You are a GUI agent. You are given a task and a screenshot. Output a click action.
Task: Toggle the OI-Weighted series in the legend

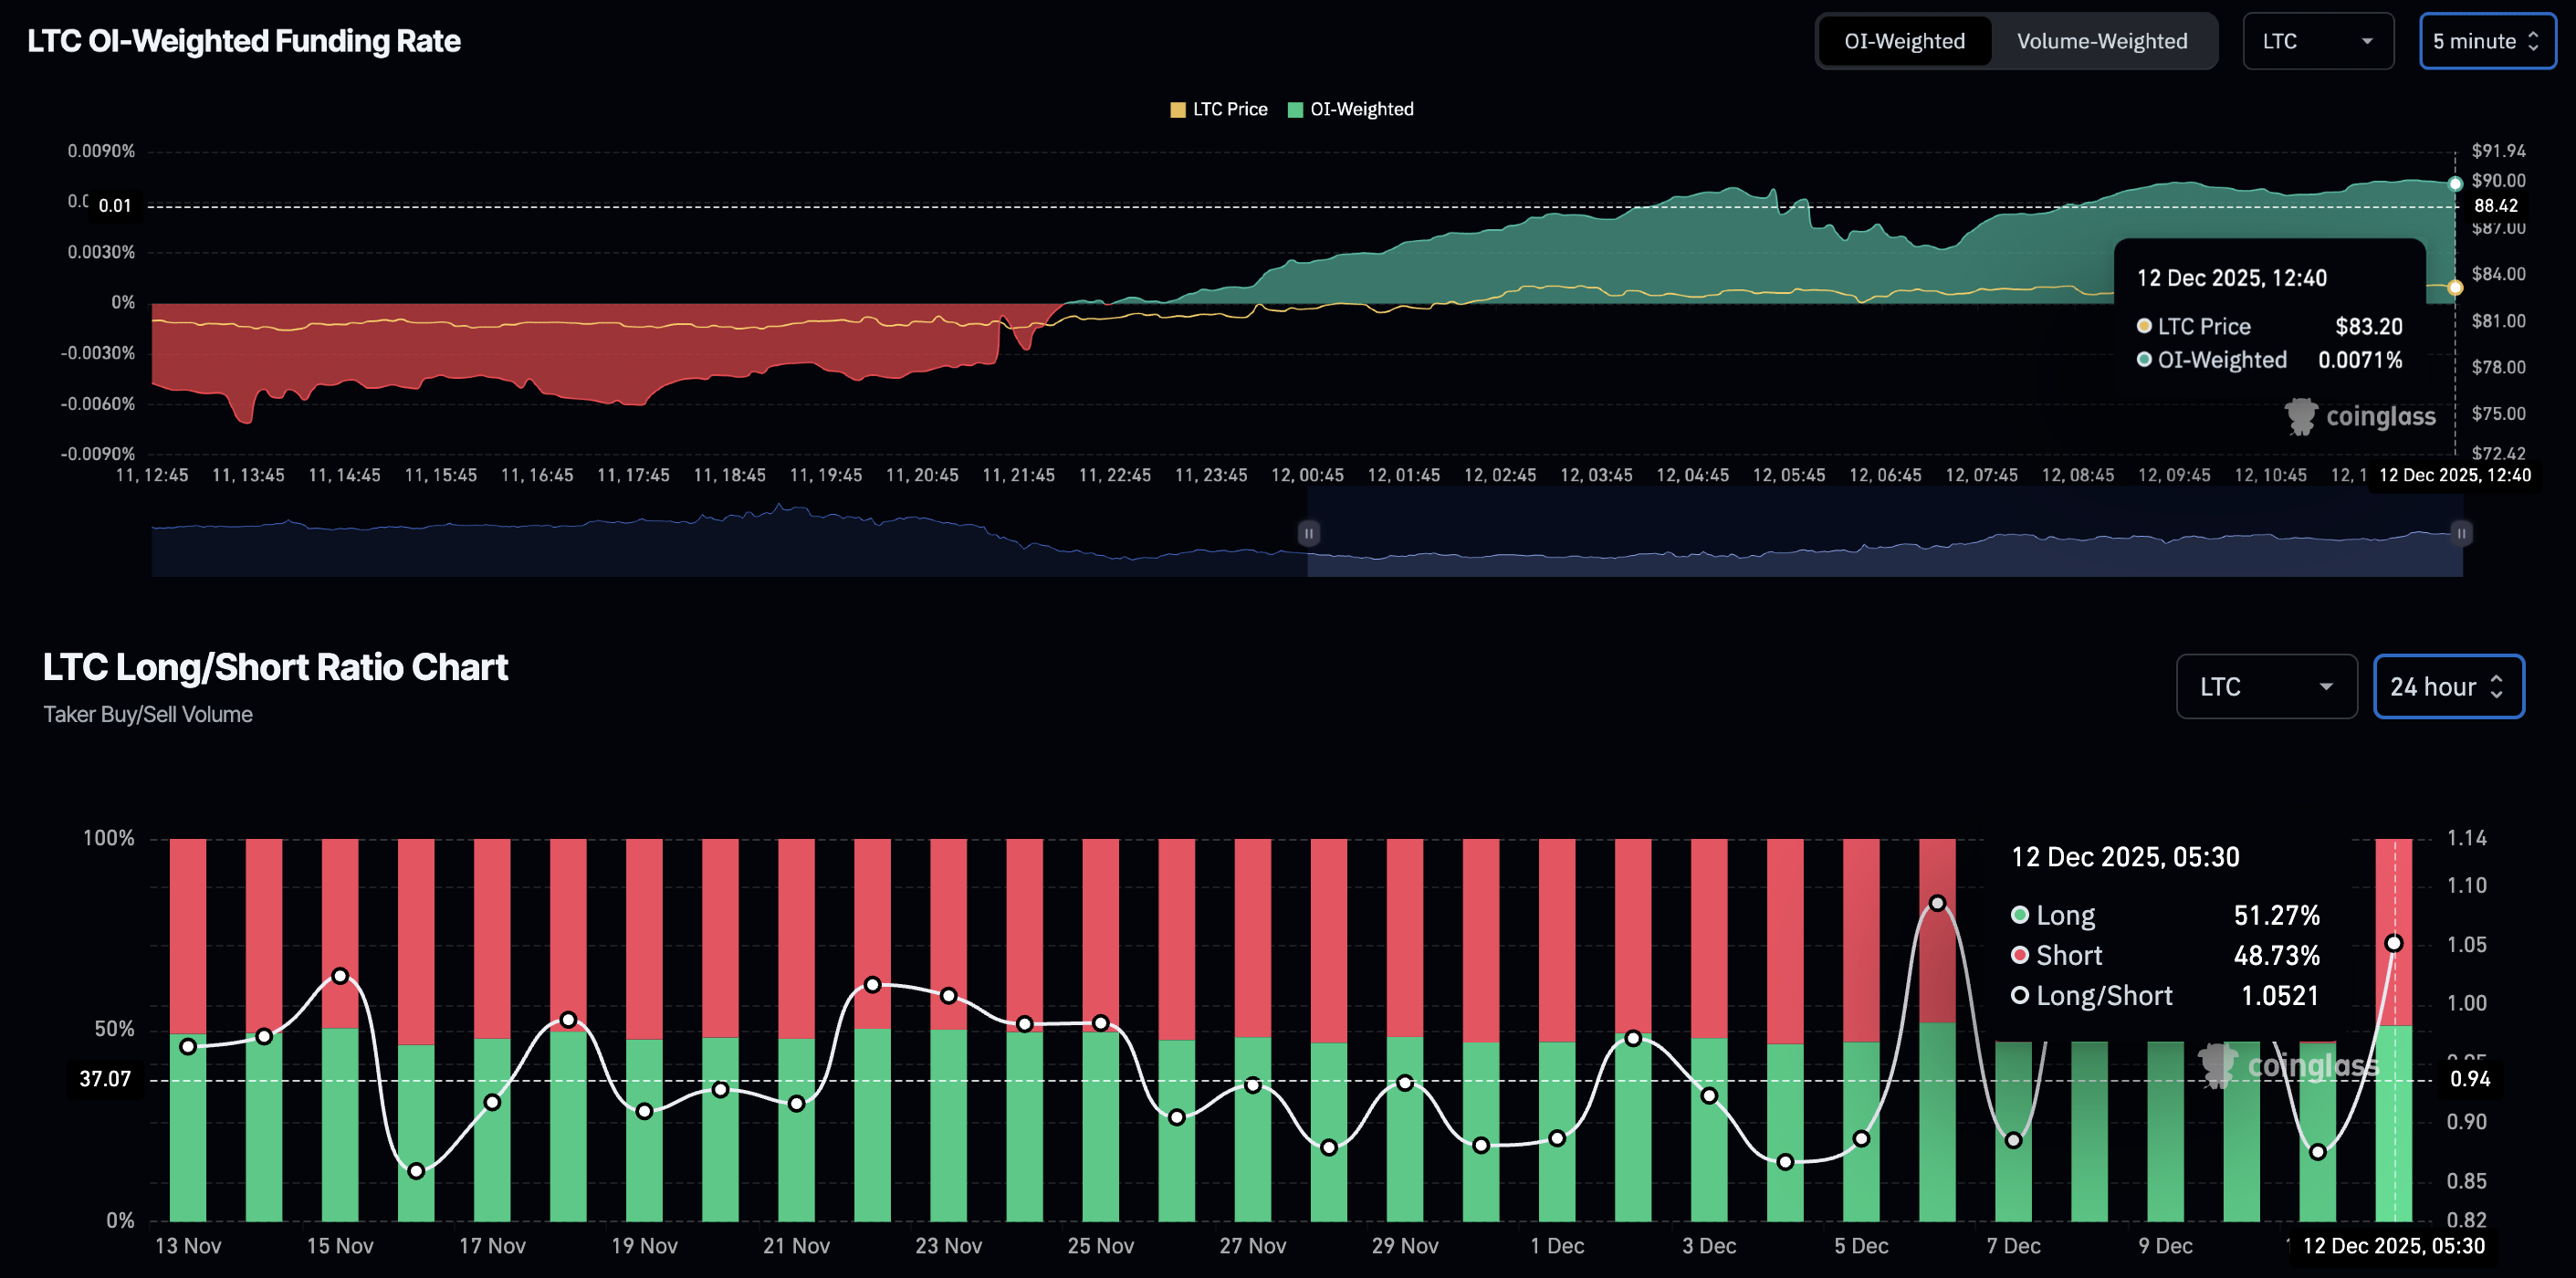pyautogui.click(x=1352, y=109)
